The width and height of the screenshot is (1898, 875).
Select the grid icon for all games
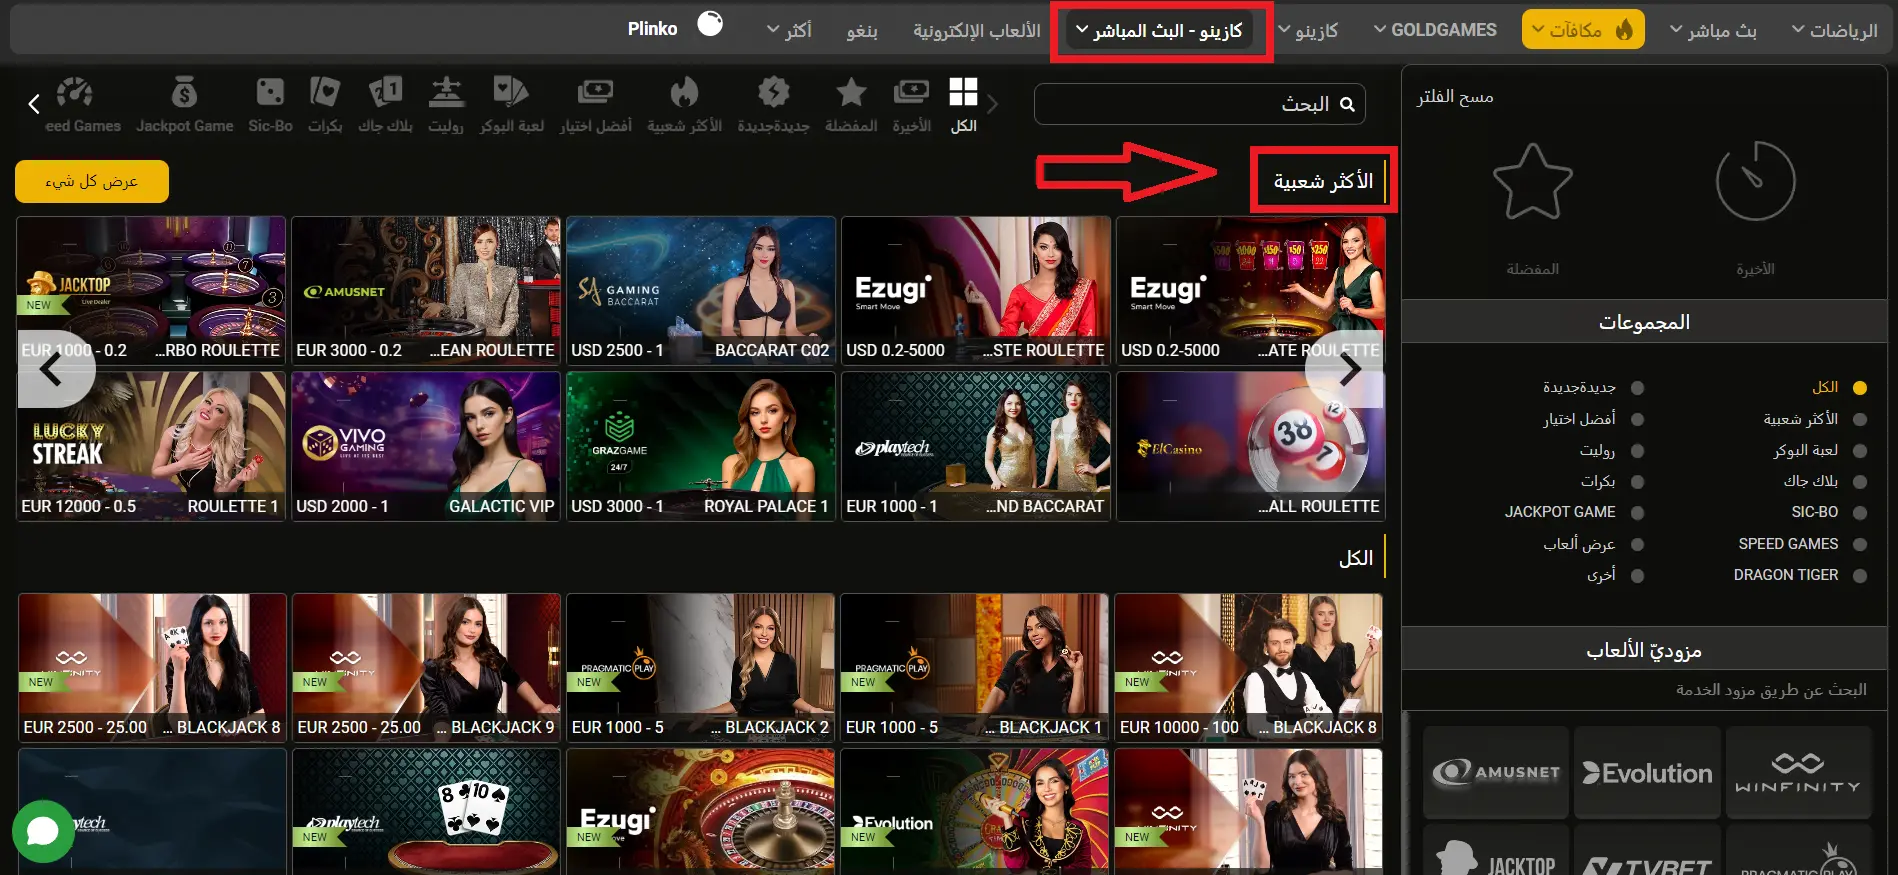coord(963,93)
